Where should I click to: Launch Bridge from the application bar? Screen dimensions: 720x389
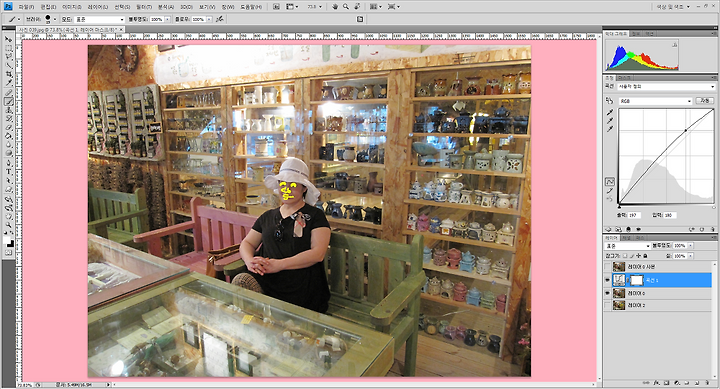click(x=276, y=6)
